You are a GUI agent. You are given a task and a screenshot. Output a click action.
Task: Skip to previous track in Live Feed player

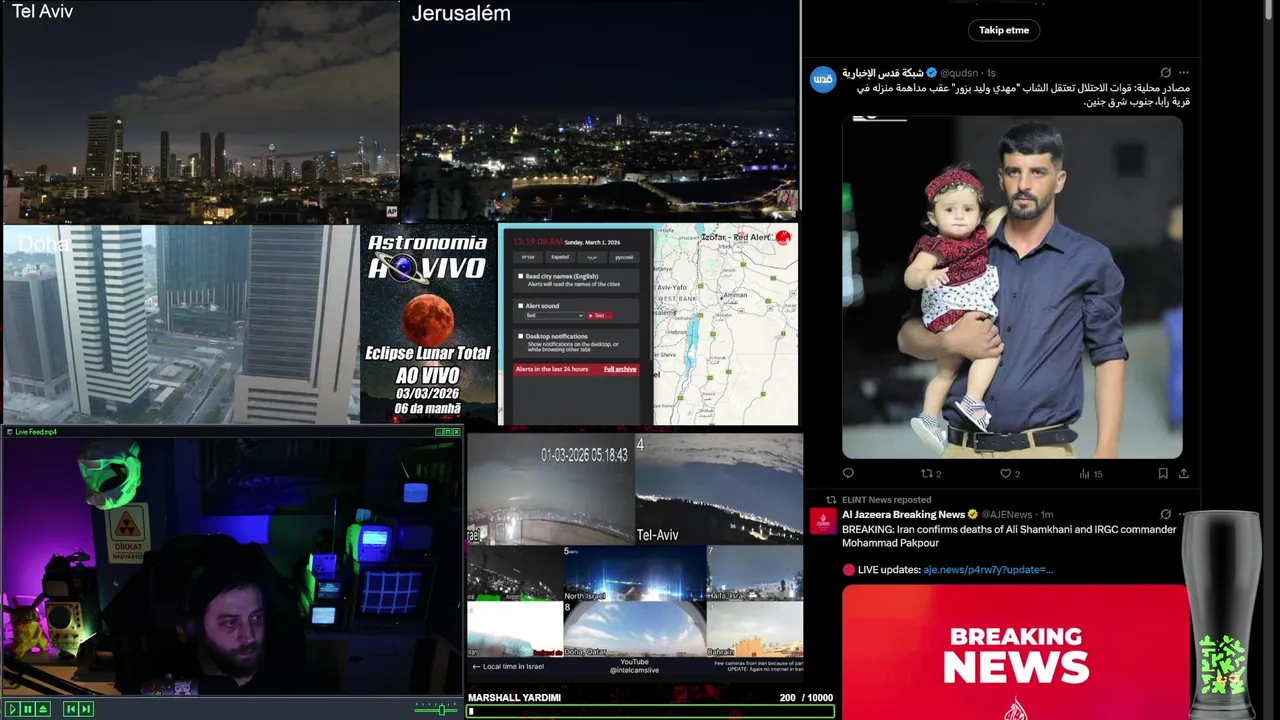coord(71,709)
